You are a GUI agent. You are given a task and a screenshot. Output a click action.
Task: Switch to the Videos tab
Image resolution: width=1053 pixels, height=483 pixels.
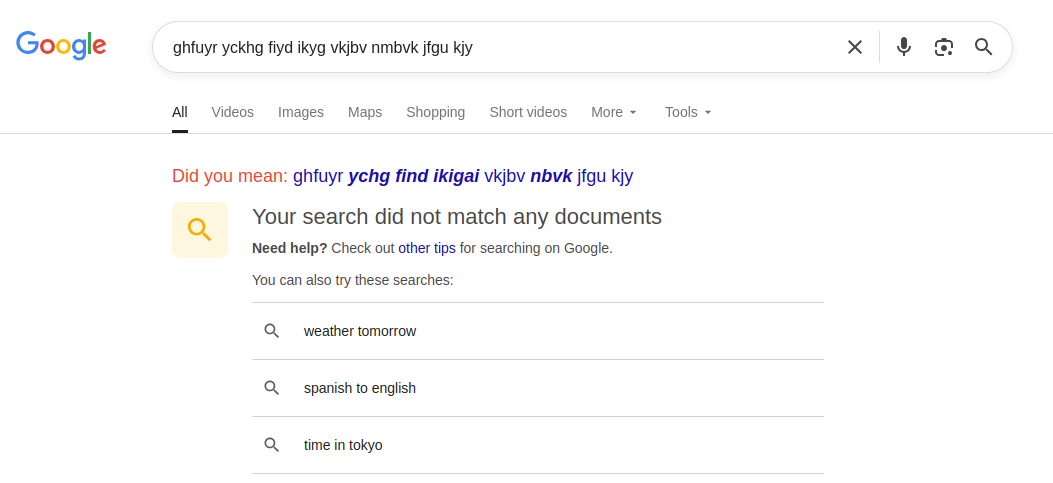coord(232,112)
